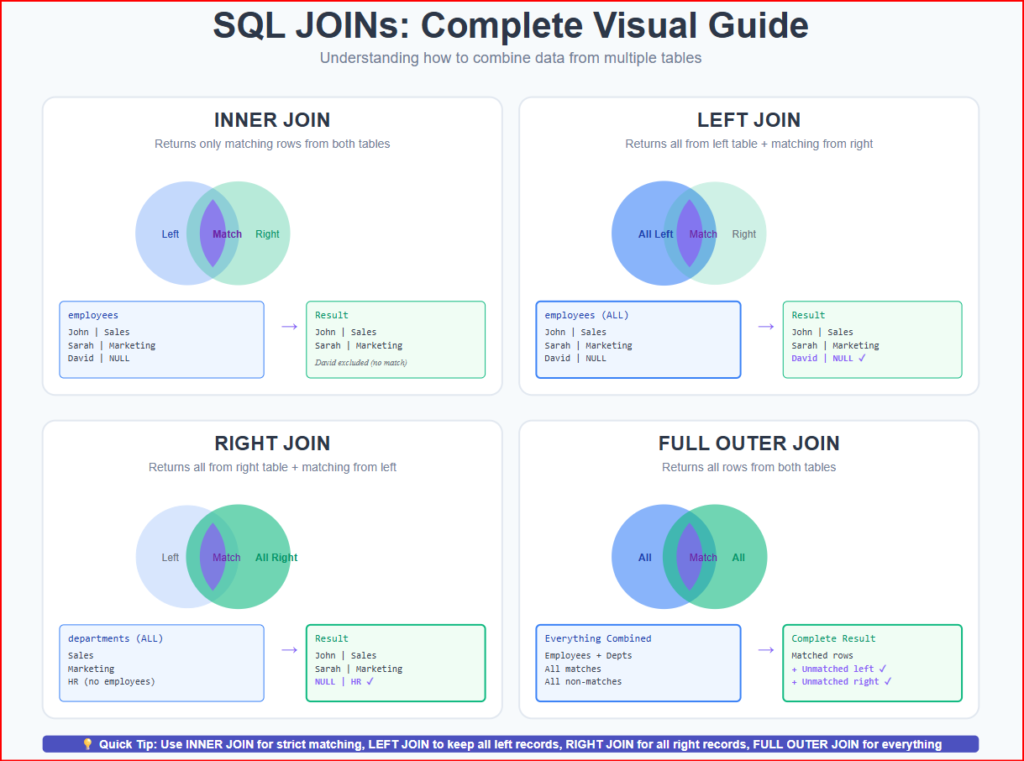The height and width of the screenshot is (761, 1024).
Task: Click 'Left' label in RIGHT JOIN diagram
Action: tap(170, 557)
